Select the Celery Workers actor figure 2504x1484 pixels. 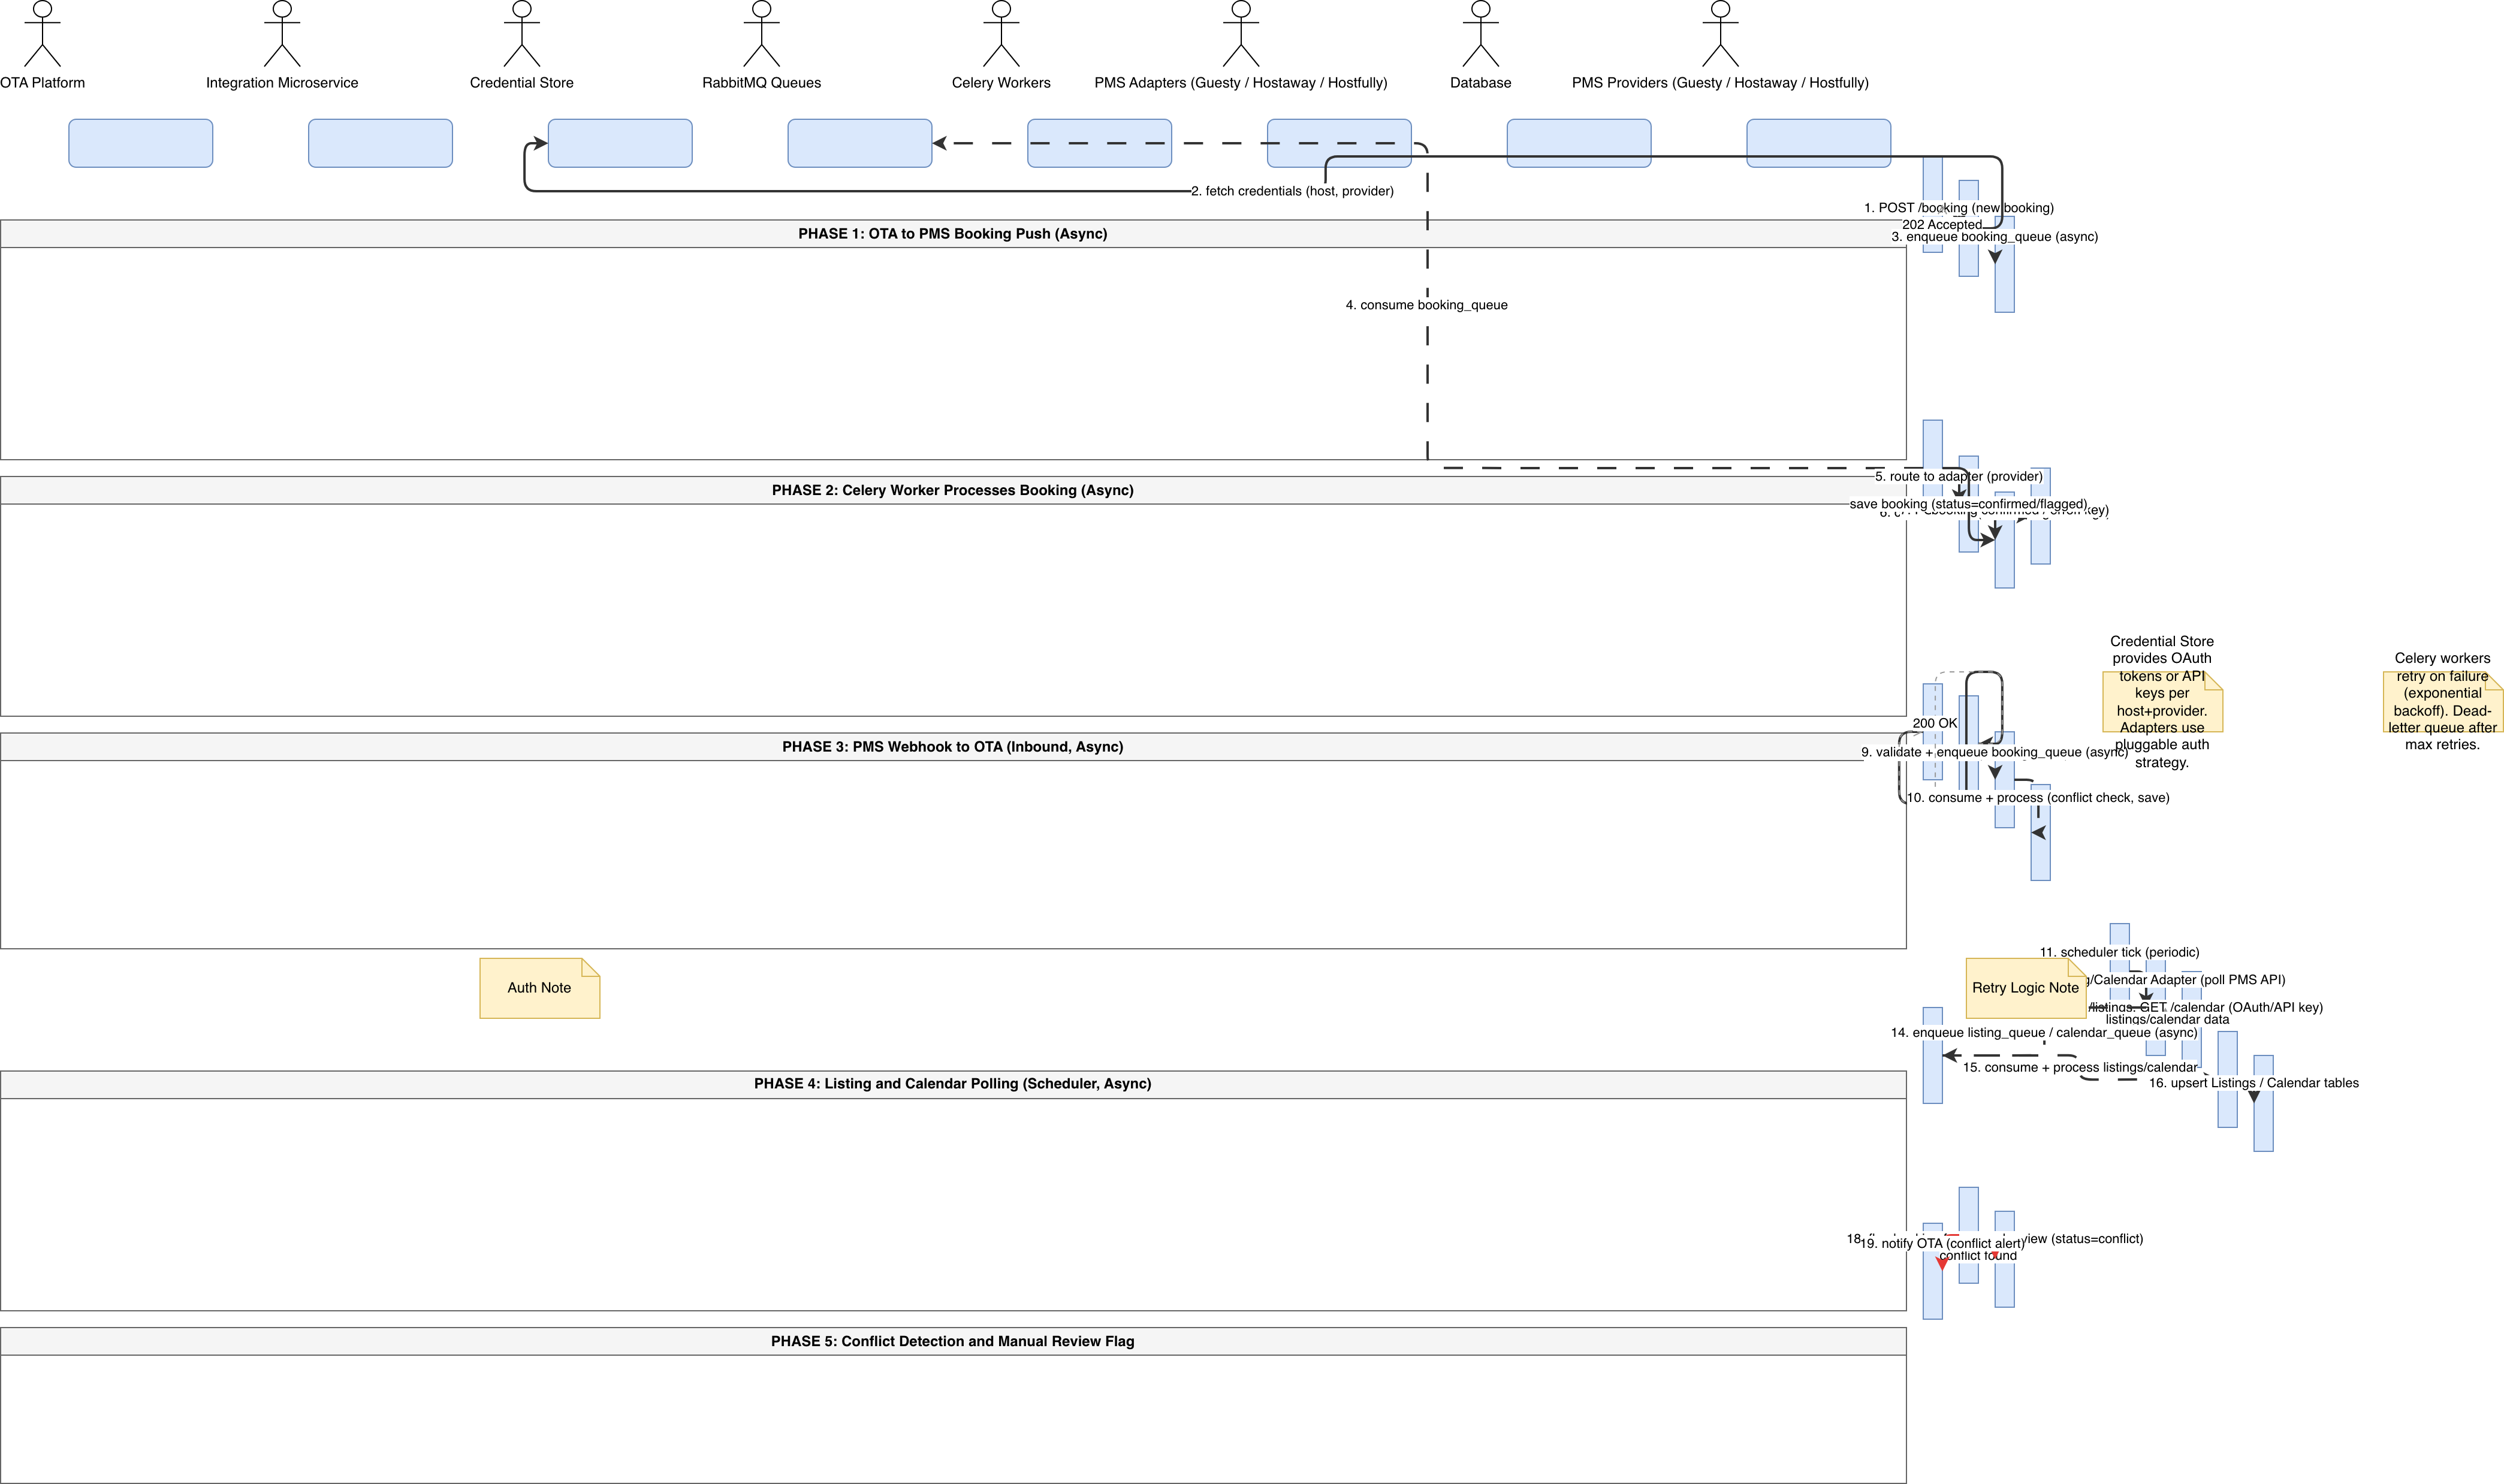1001,34
